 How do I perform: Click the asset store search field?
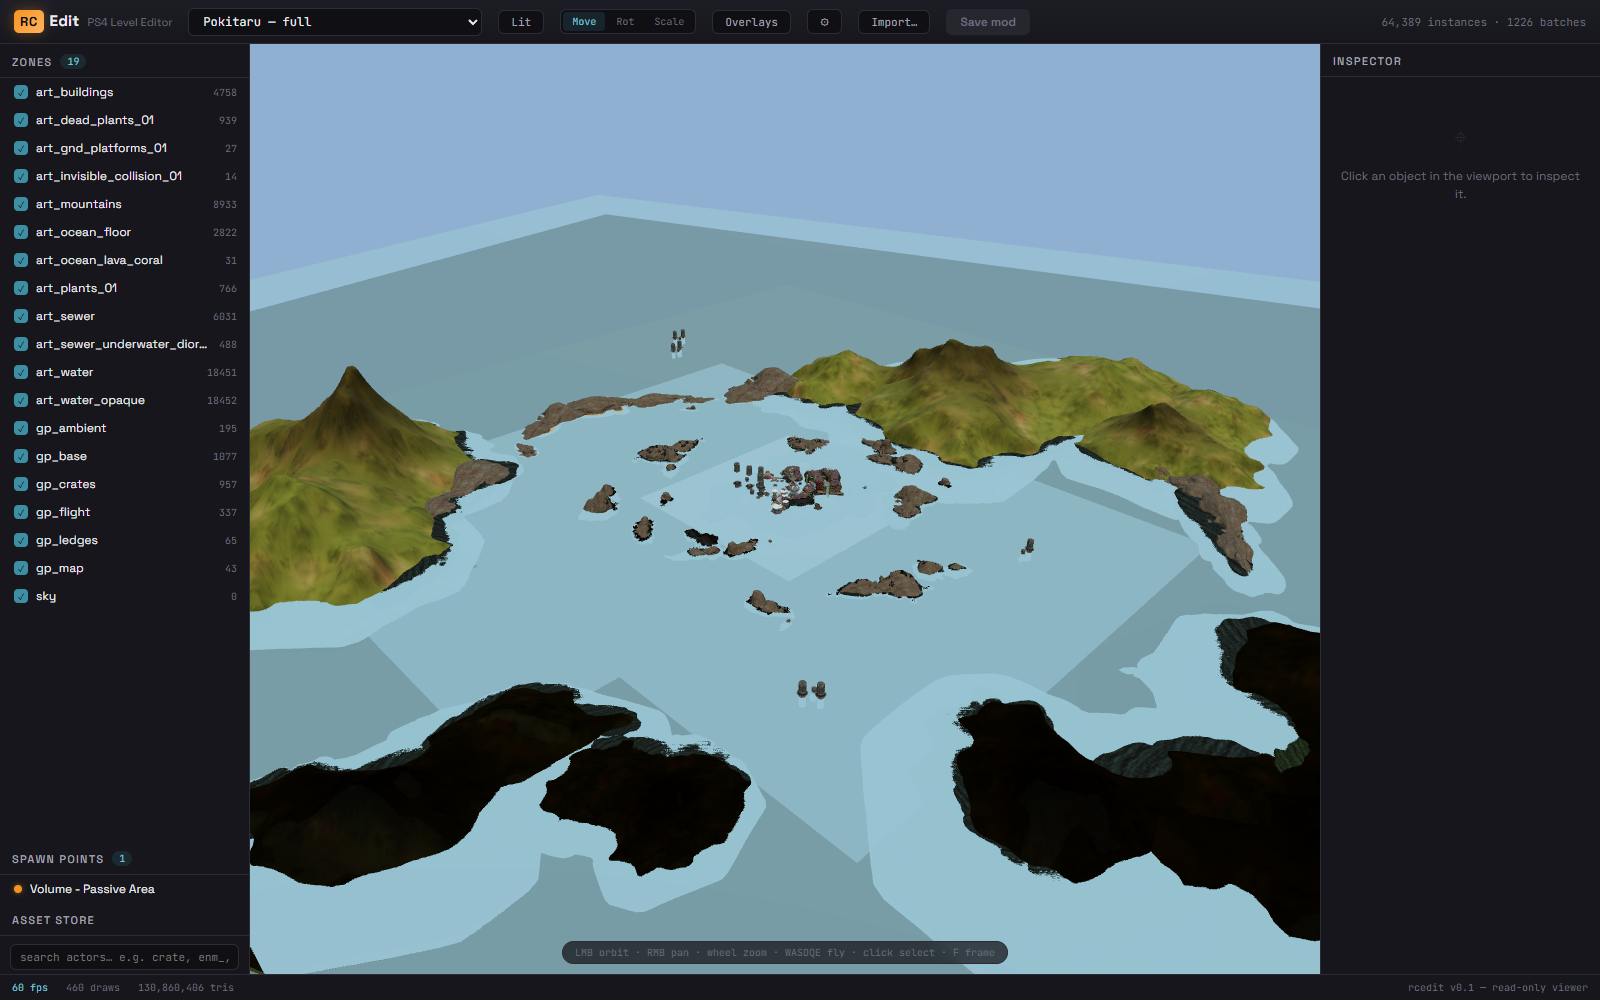point(124,957)
